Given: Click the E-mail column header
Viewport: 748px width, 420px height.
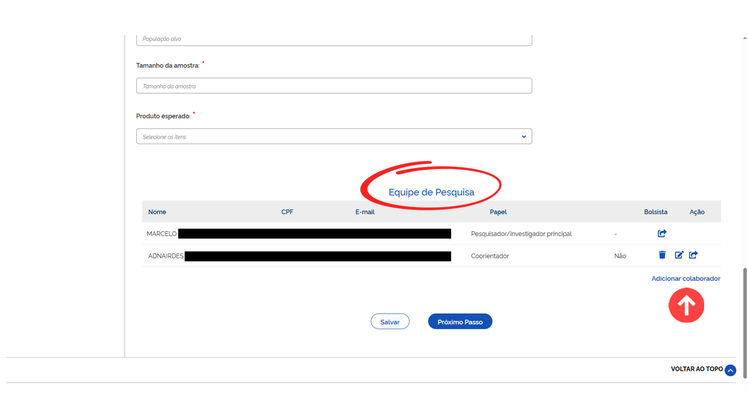Looking at the screenshot, I should coord(364,212).
